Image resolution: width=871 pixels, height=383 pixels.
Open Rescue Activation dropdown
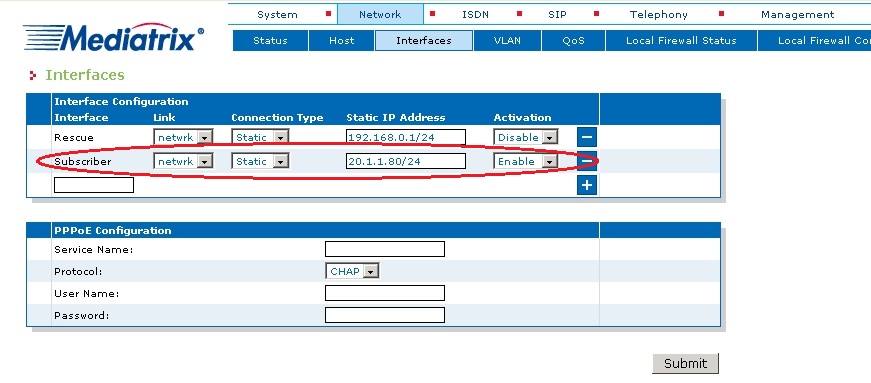coord(525,137)
